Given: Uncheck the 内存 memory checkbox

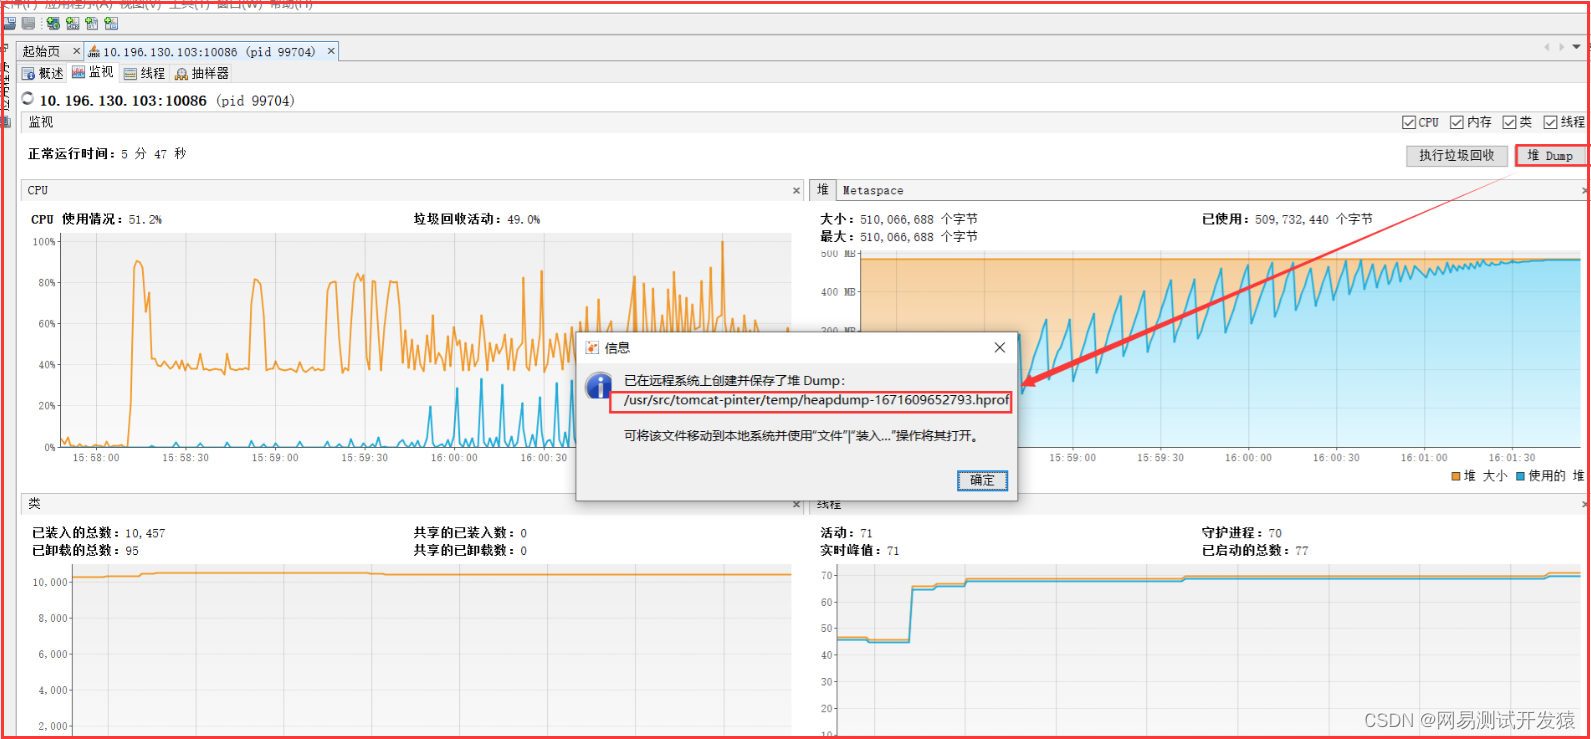Looking at the screenshot, I should tap(1457, 122).
